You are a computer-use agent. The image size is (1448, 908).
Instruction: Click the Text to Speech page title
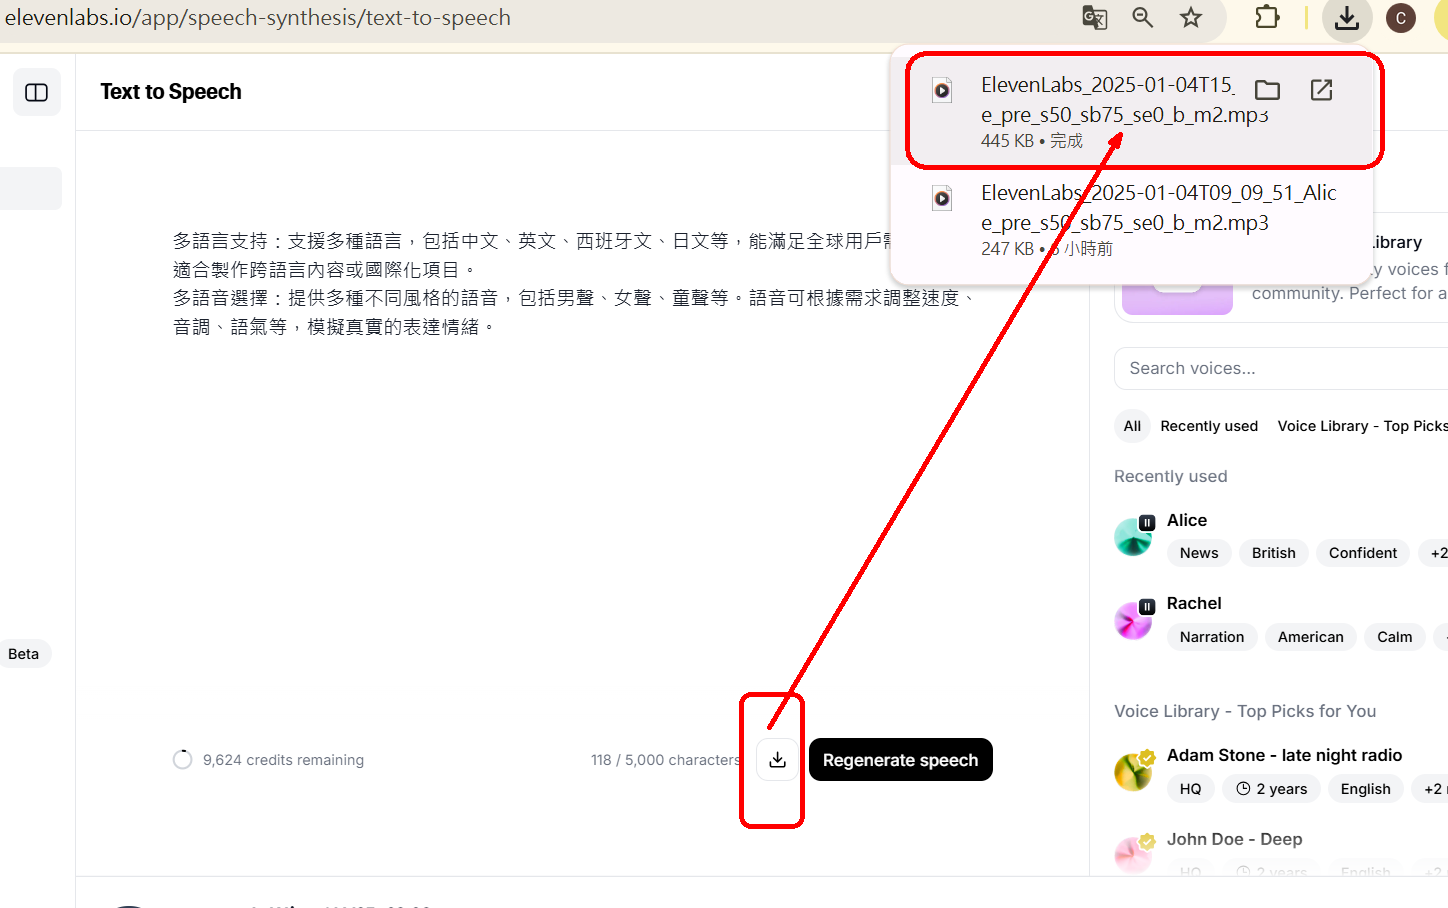click(x=171, y=92)
